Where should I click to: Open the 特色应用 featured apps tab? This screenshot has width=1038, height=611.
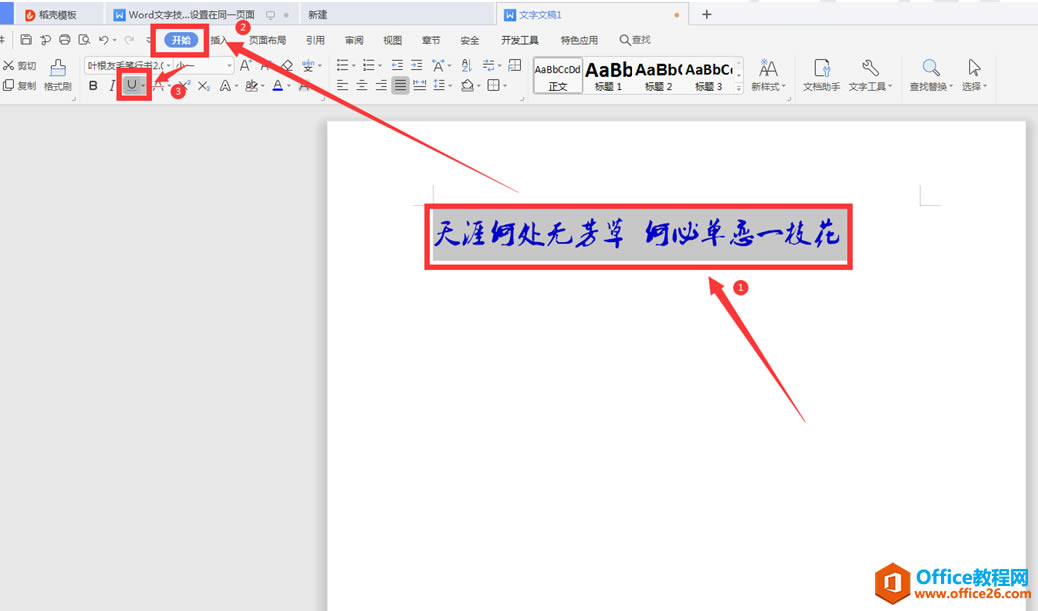(579, 40)
